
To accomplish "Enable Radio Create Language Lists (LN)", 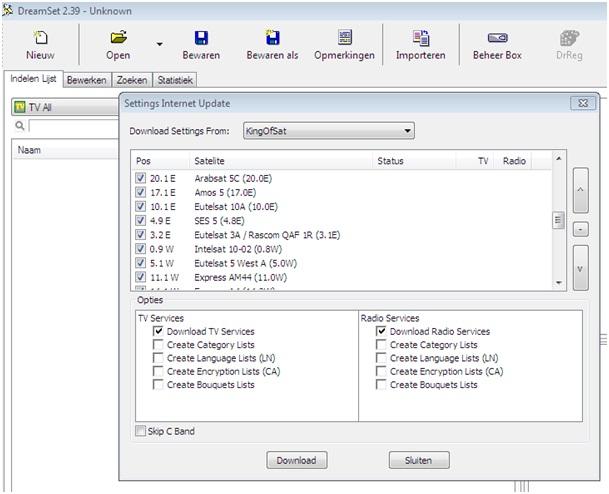I will coord(381,358).
